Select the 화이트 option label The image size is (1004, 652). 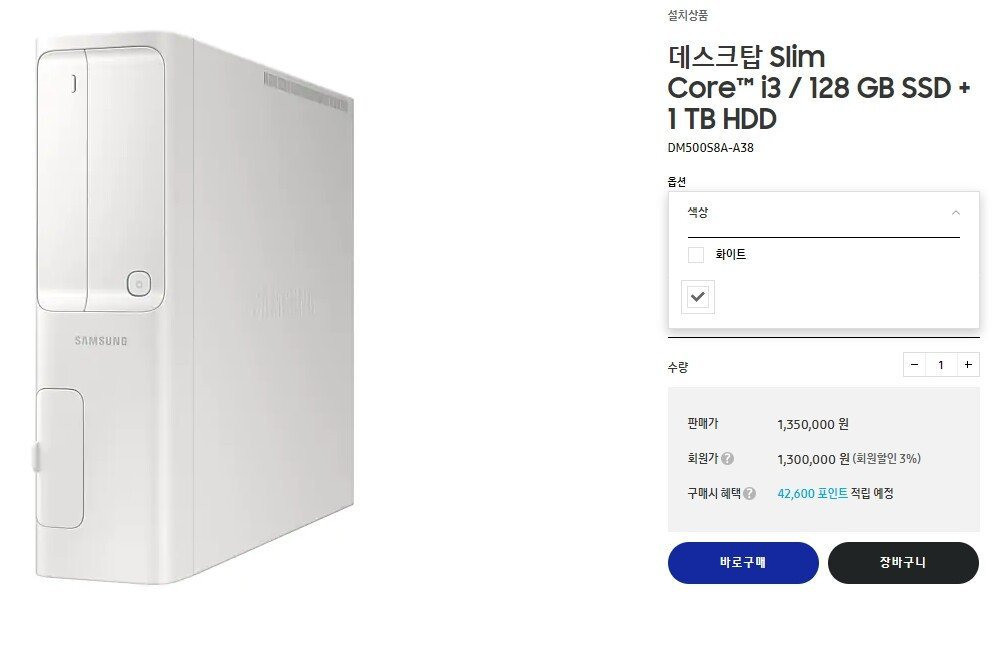[731, 254]
